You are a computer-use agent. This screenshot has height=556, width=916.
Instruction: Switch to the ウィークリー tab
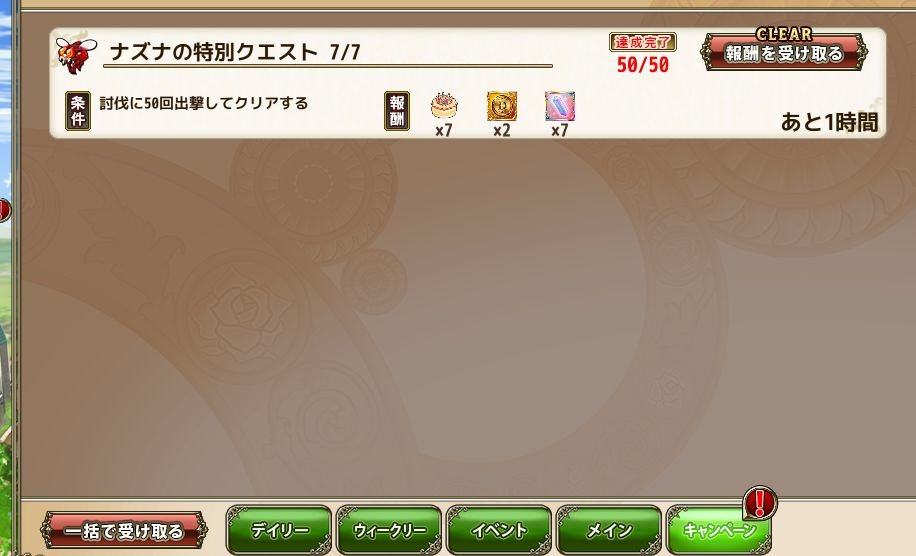click(x=389, y=530)
